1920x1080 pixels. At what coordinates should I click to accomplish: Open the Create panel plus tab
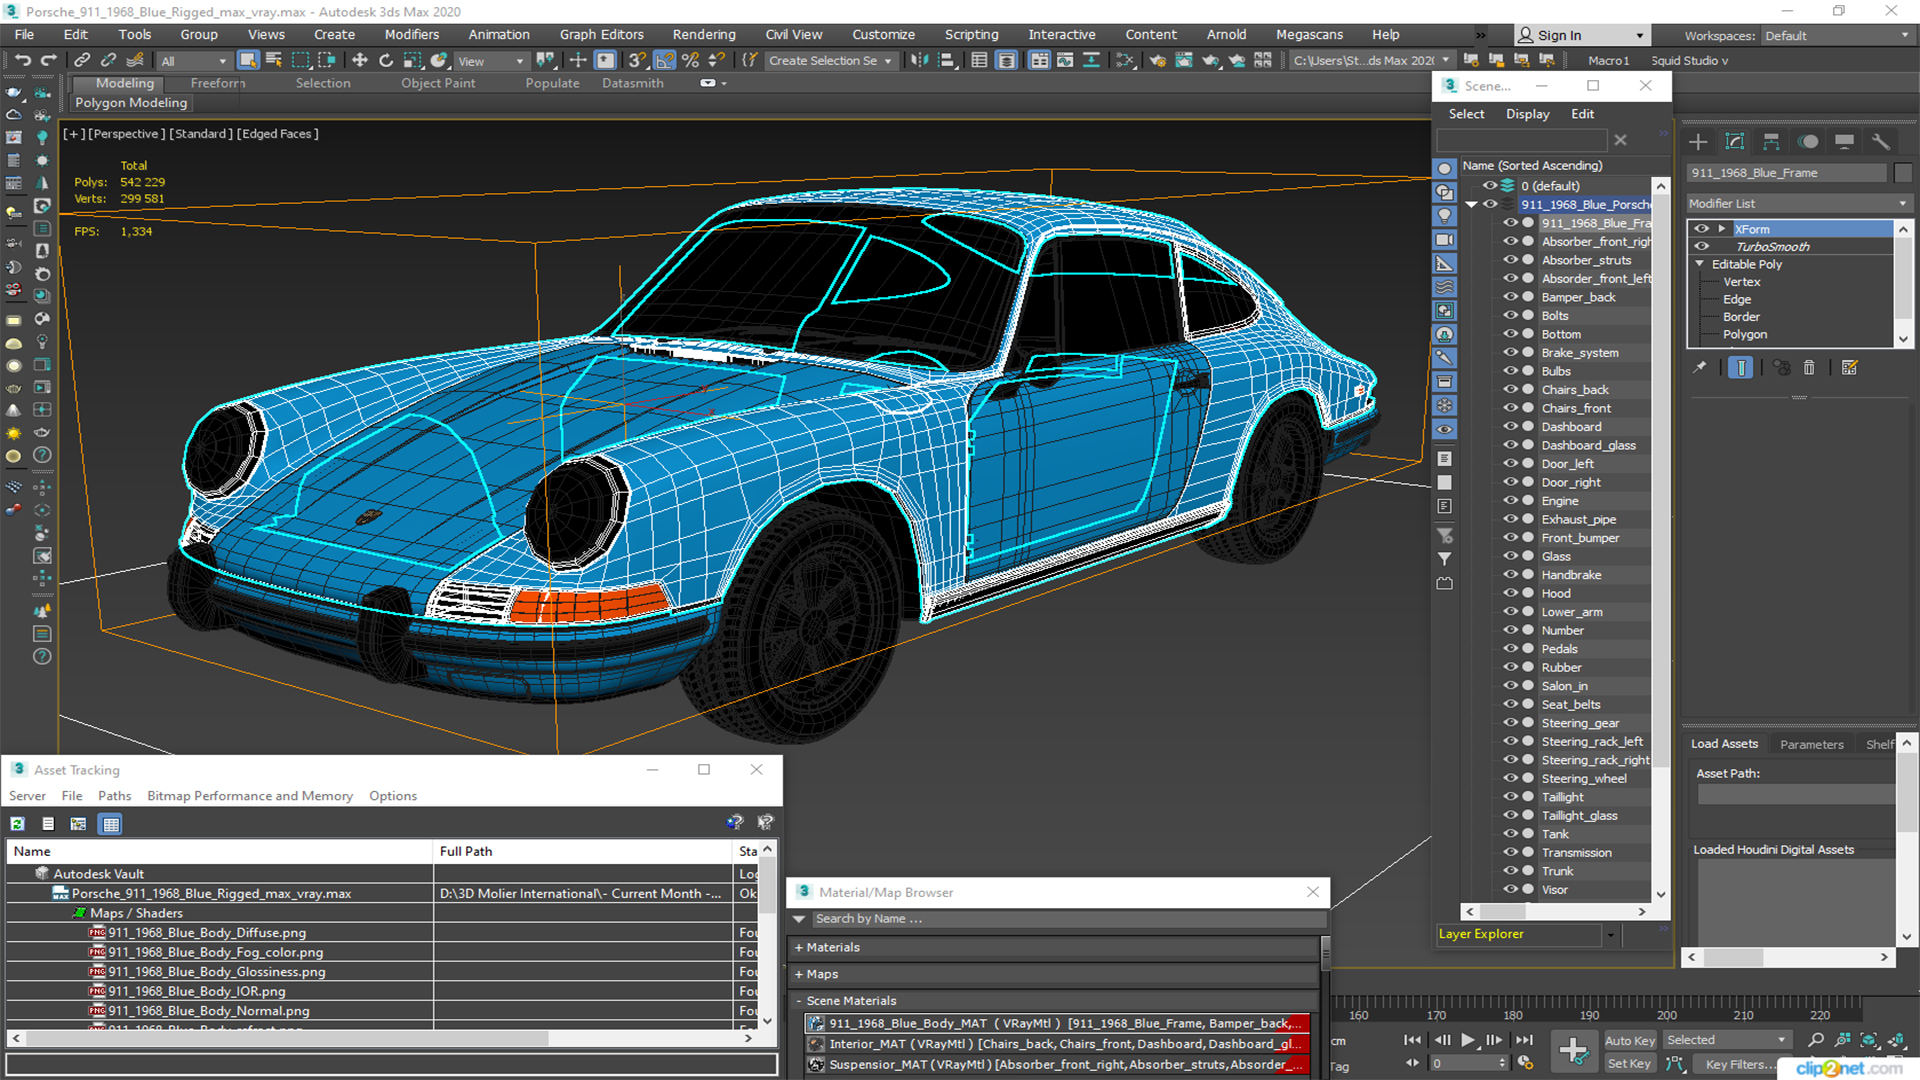coord(1698,142)
